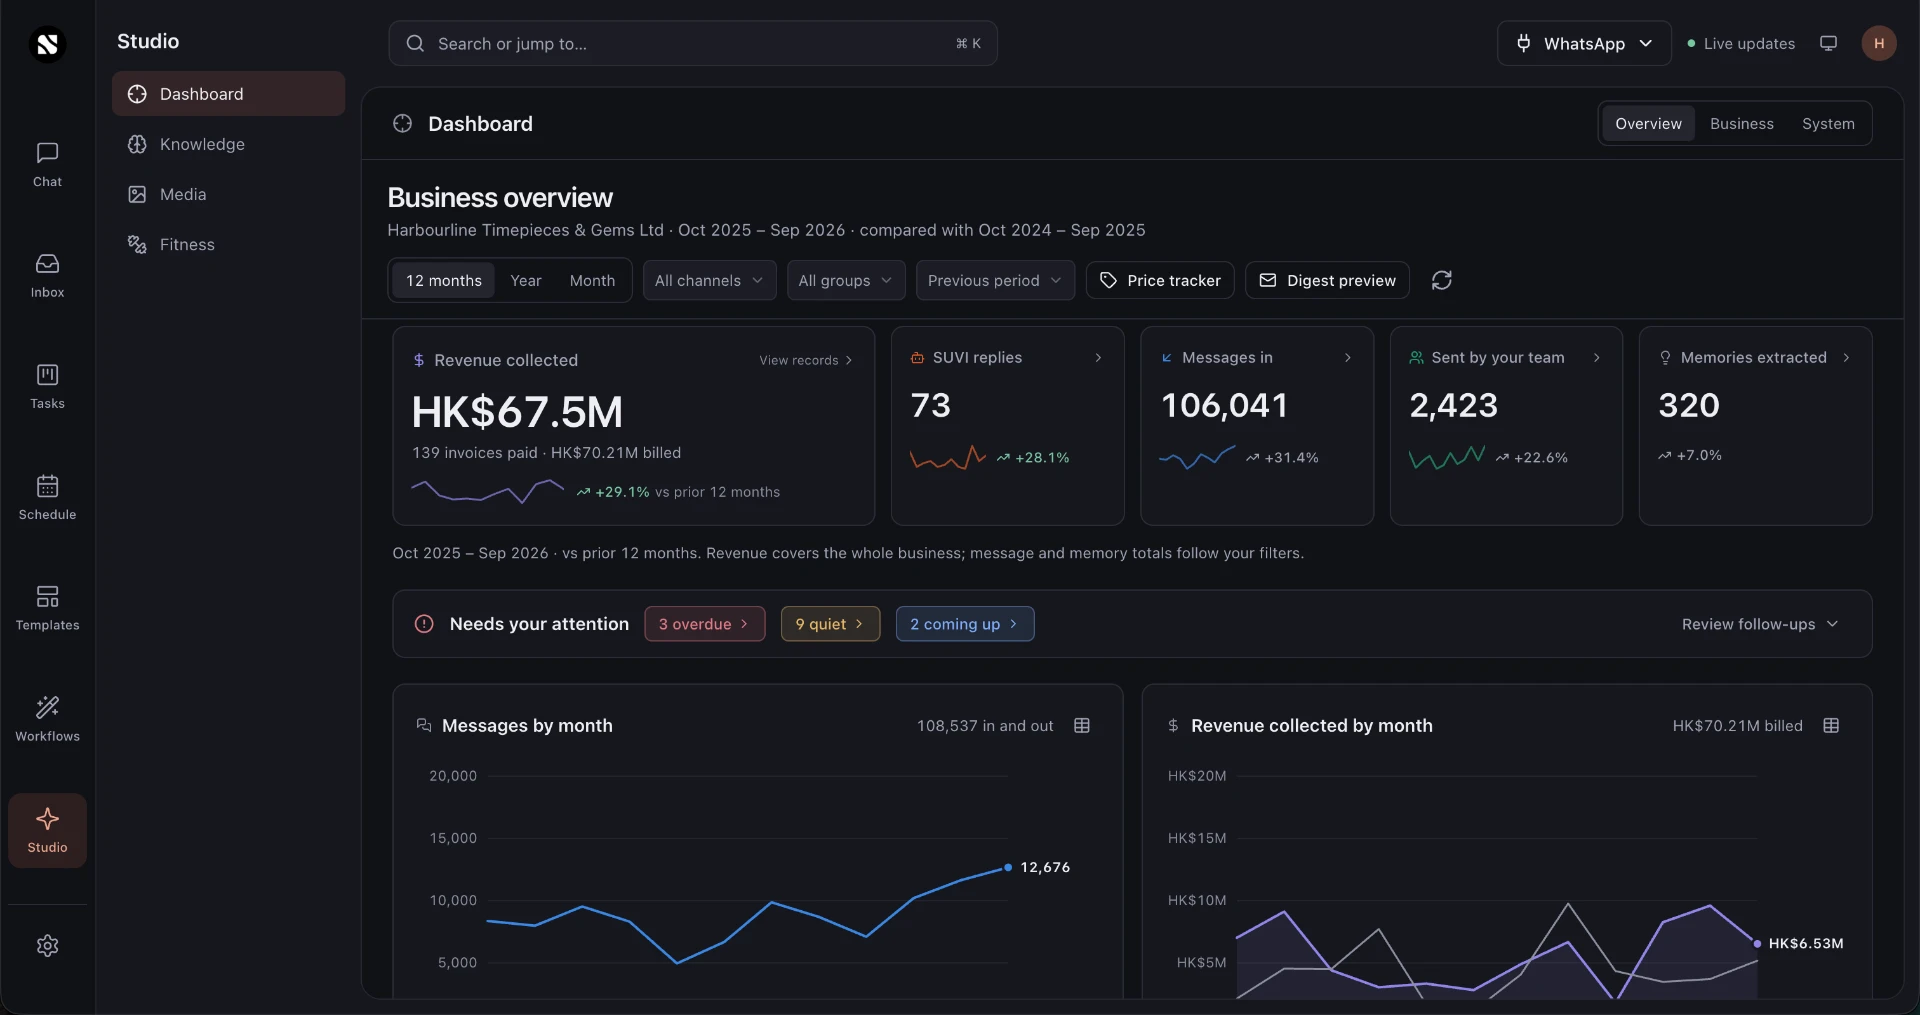The image size is (1920, 1015).
Task: Open the 3 overdue chip
Action: tap(704, 624)
